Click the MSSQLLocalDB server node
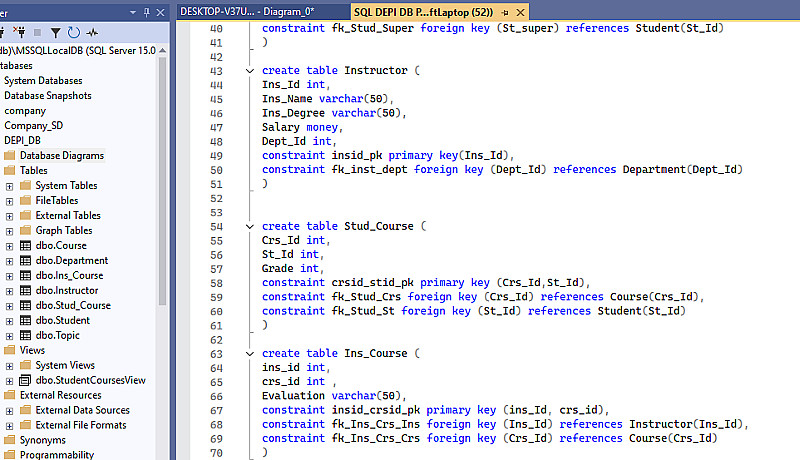 coord(78,50)
